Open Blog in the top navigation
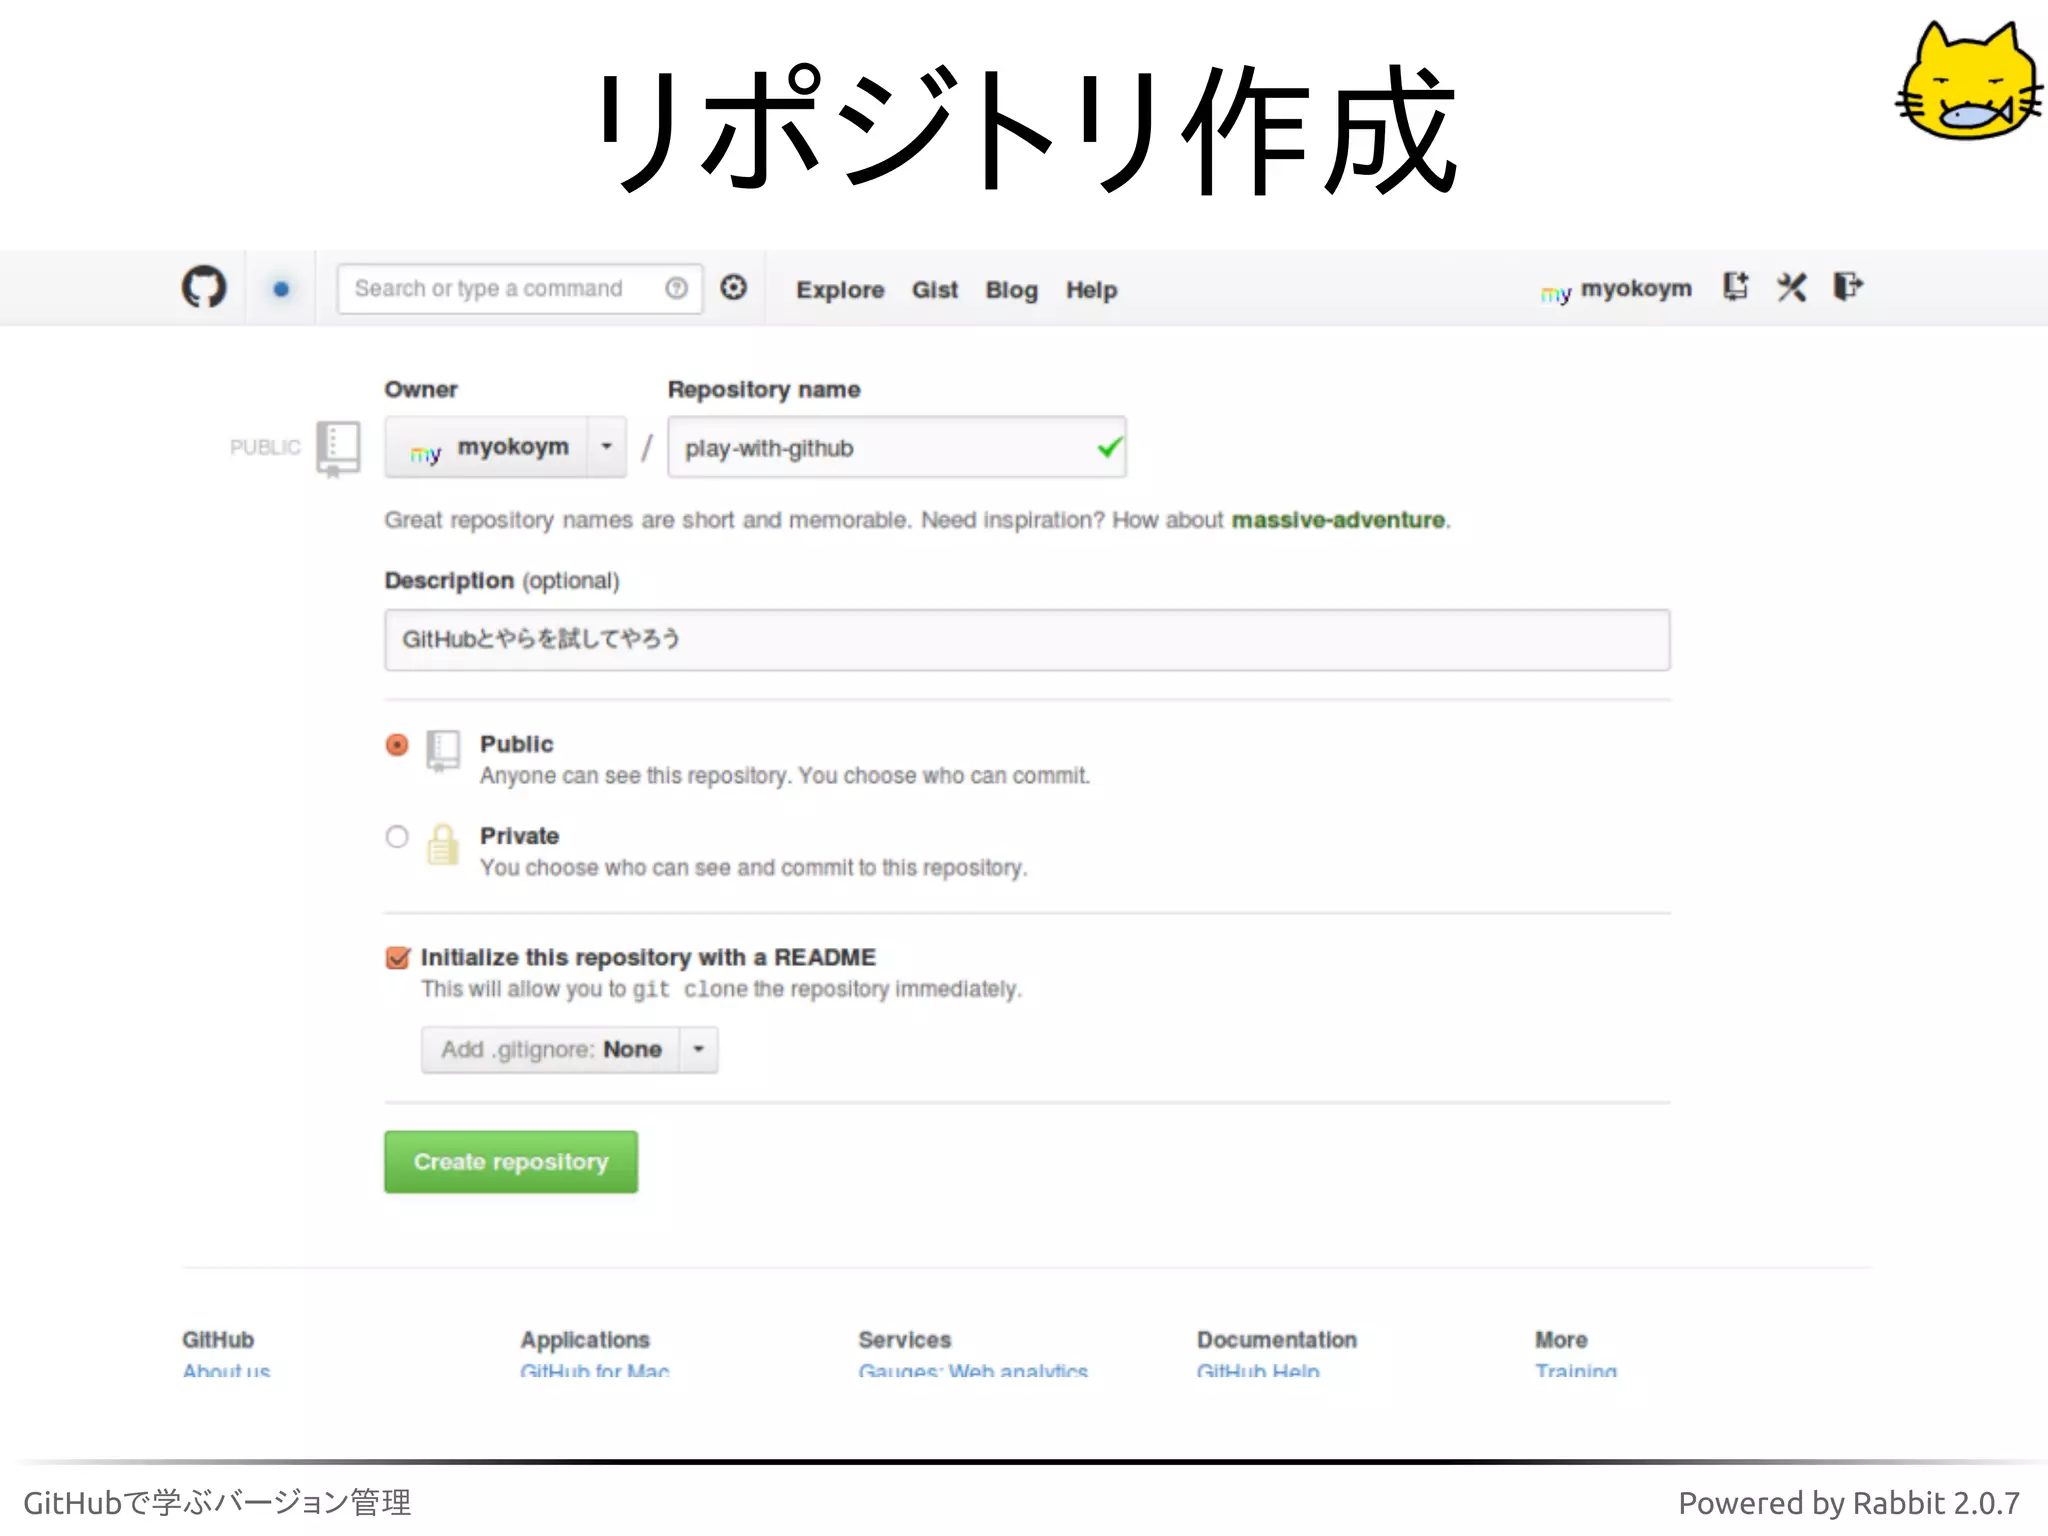This screenshot has height=1536, width=2048. [1012, 290]
